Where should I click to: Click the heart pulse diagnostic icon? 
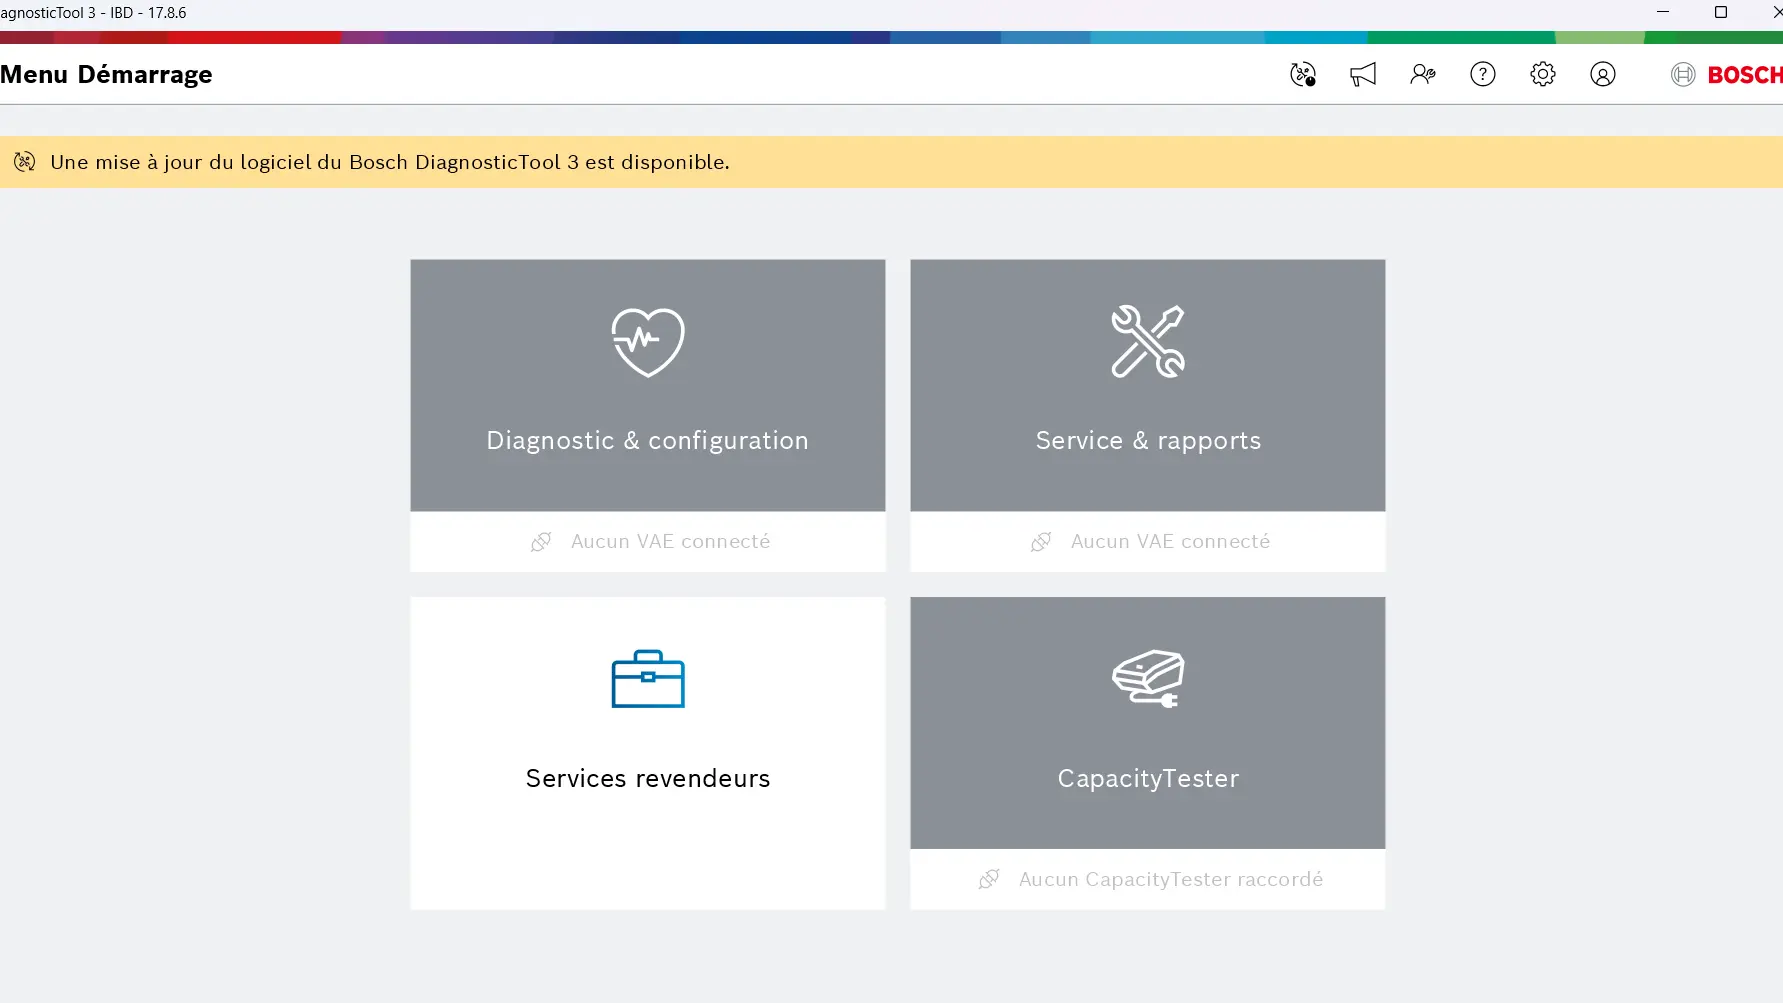648,342
